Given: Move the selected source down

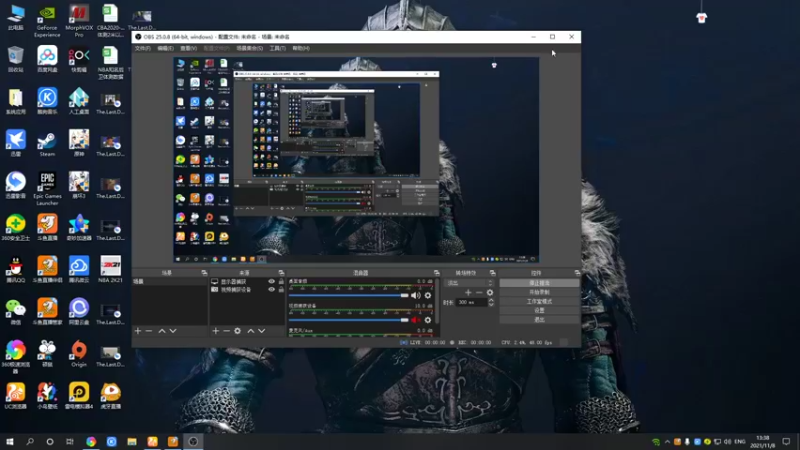Looking at the screenshot, I should point(262,331).
